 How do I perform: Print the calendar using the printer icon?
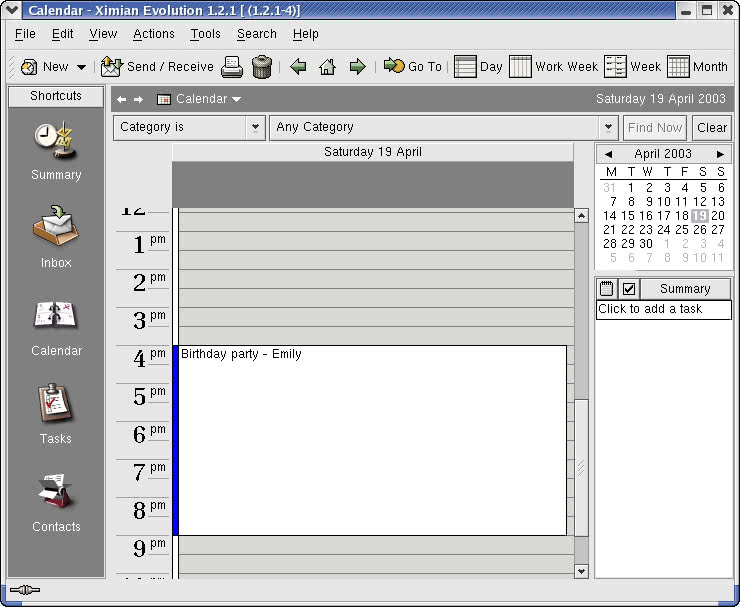(232, 67)
